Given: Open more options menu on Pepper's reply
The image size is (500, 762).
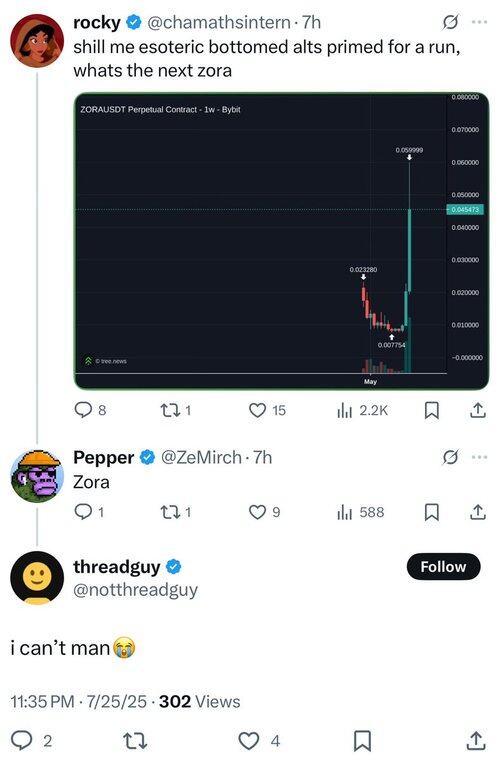Looking at the screenshot, I should [479, 457].
